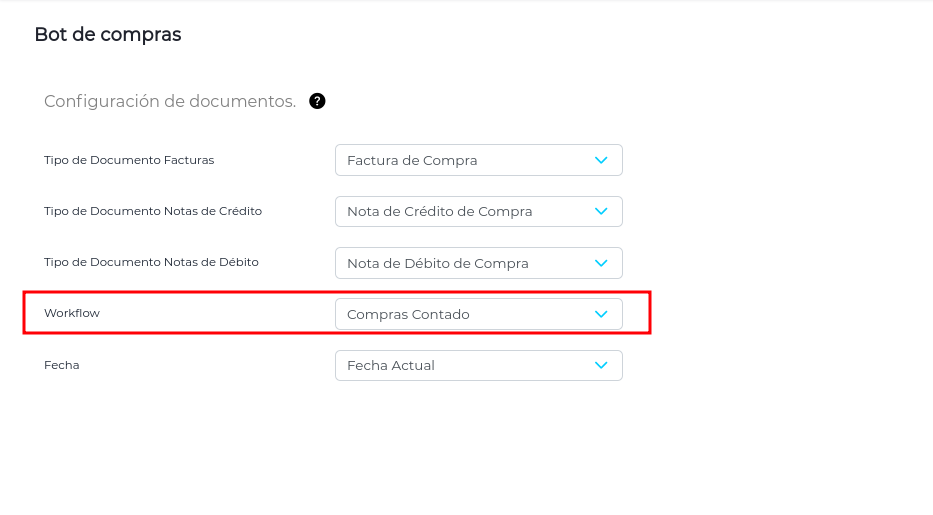Open the Workflow combo box

[x=478, y=314]
